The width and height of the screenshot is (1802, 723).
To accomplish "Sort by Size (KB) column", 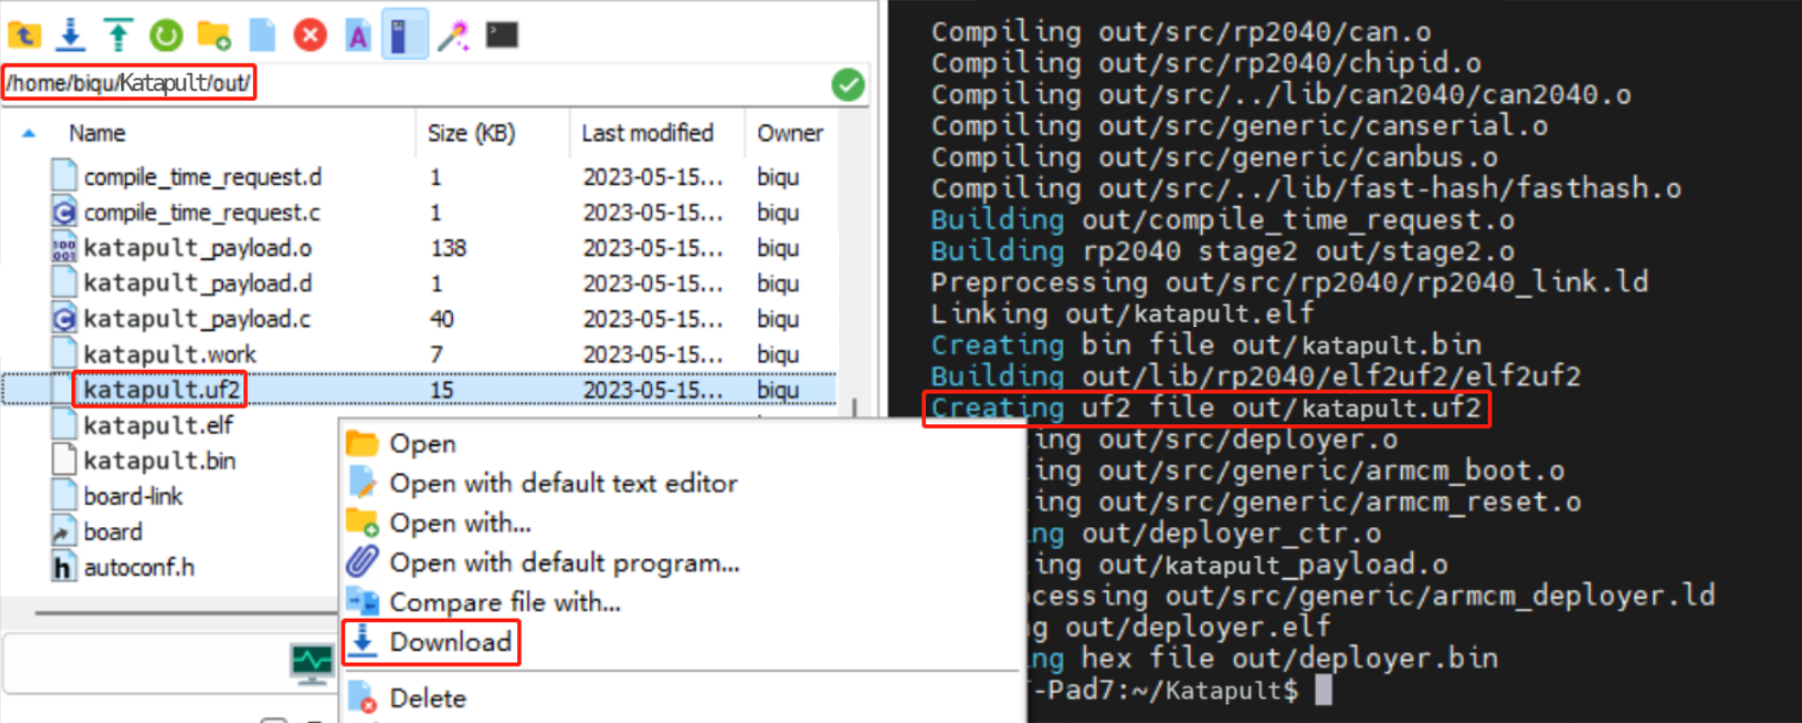I will (471, 133).
